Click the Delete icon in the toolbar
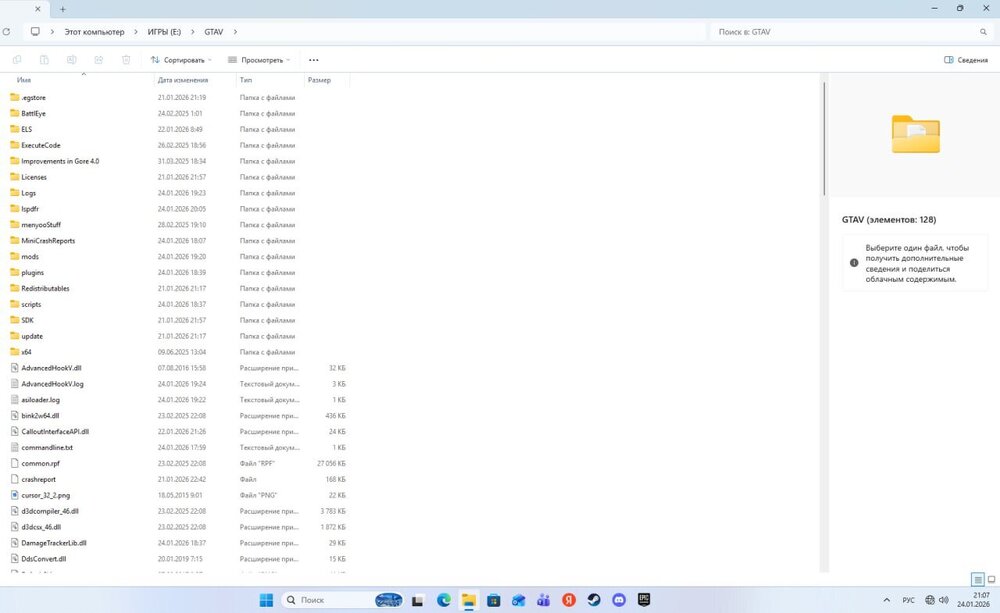The height and width of the screenshot is (613, 1000). [125, 60]
